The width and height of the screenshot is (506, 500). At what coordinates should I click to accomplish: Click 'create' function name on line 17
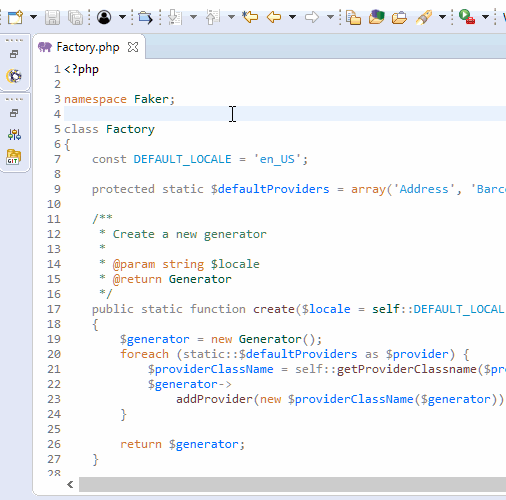[x=274, y=309]
